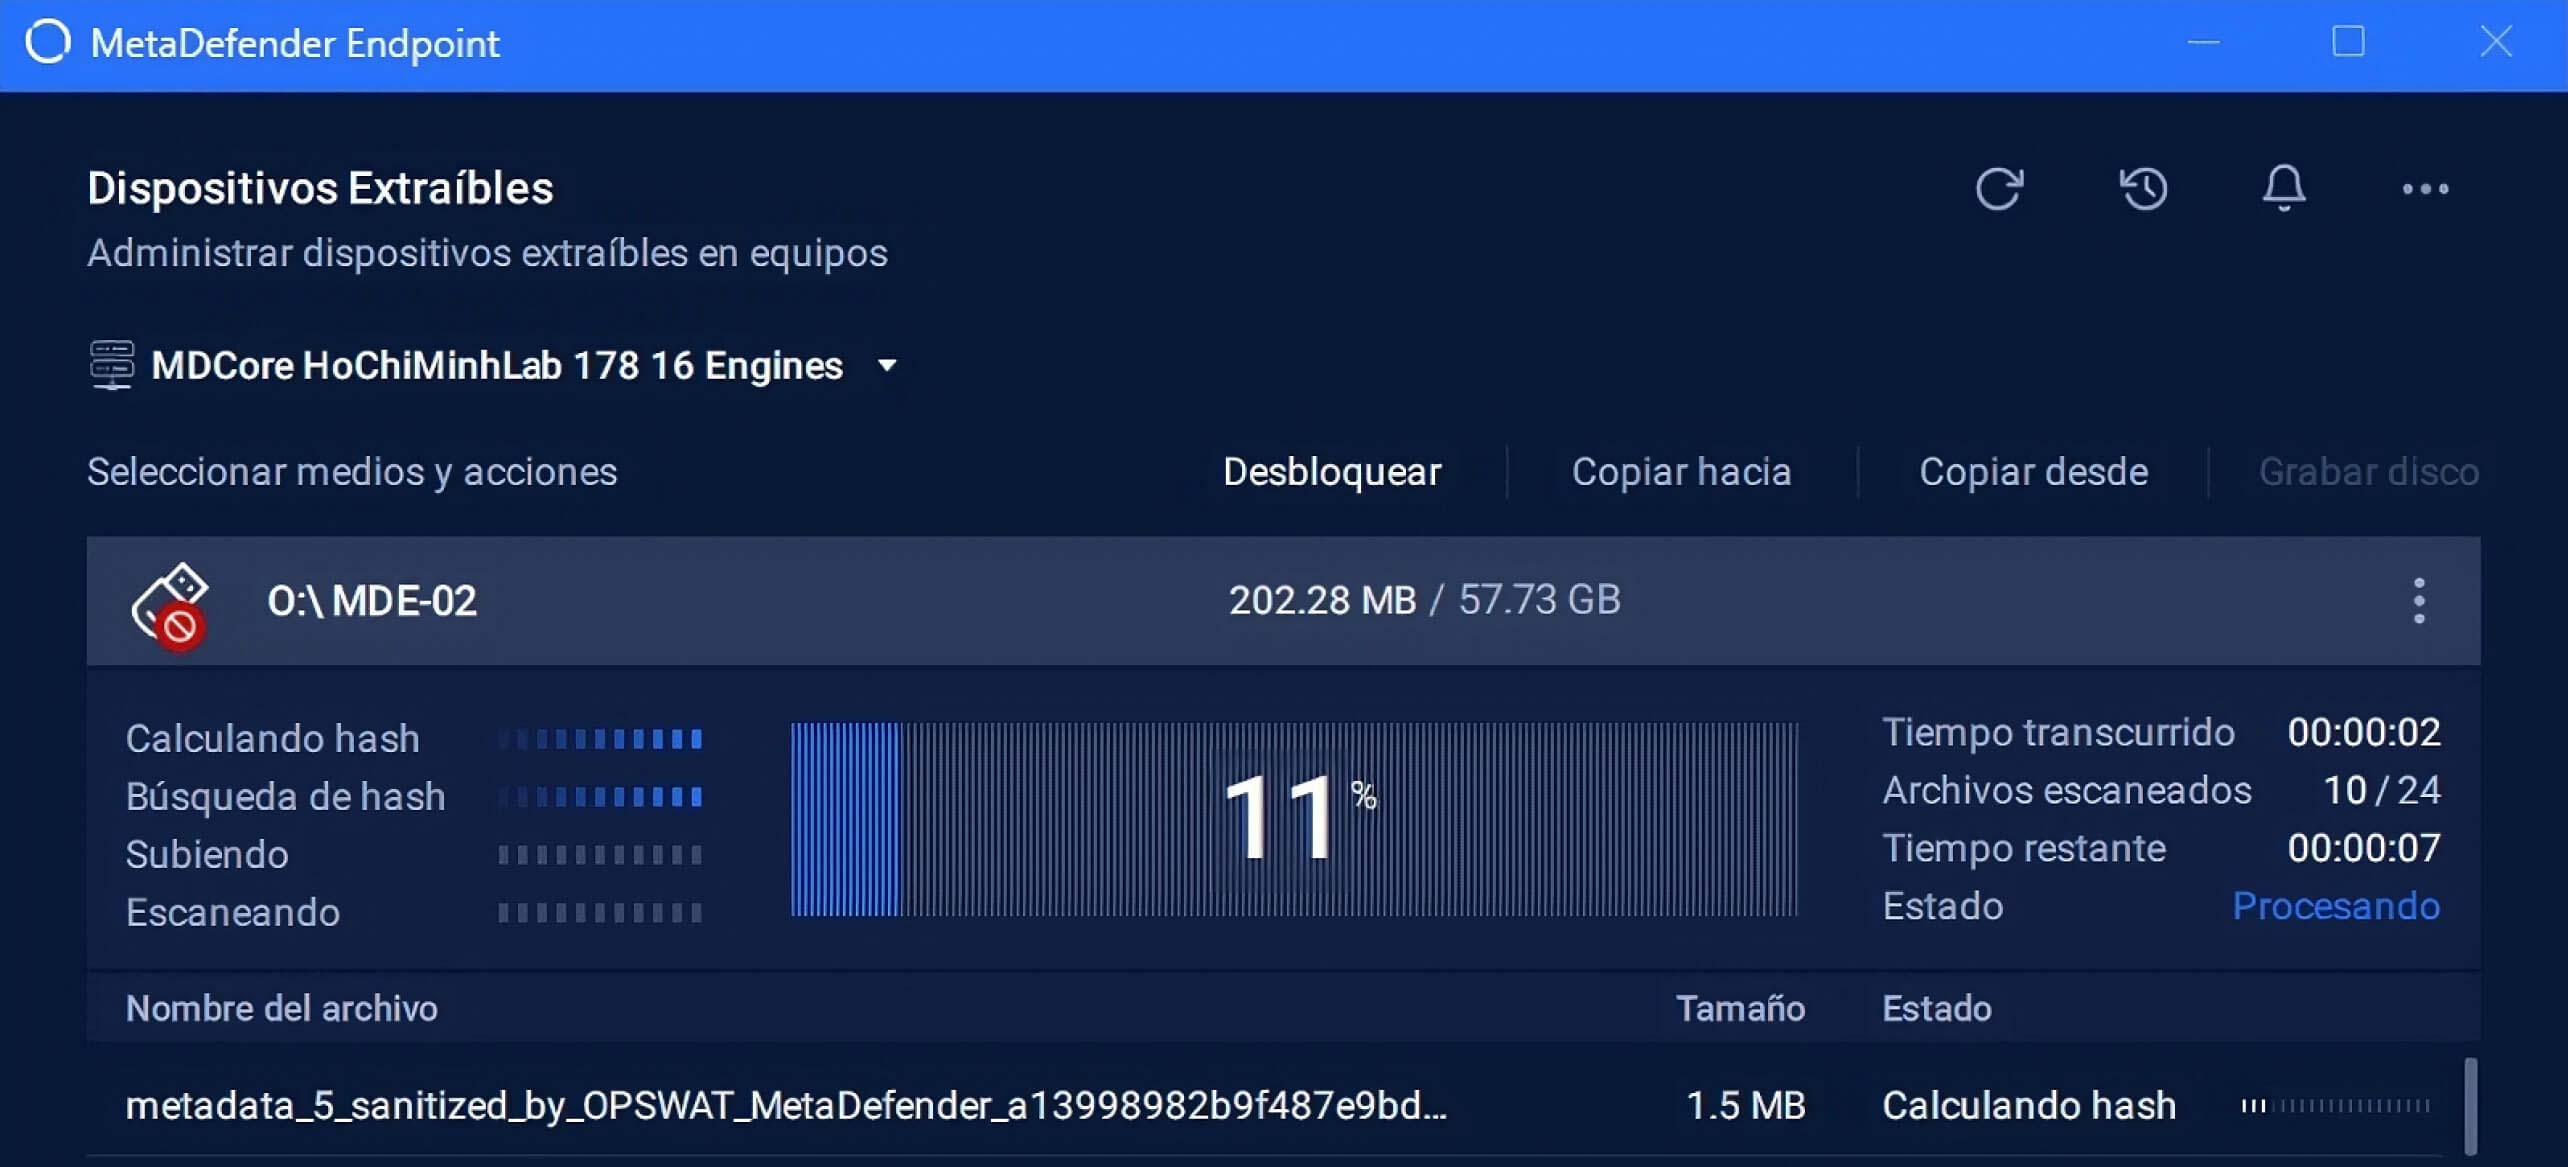
Task: Click the Búsqueda de hash stage indicator
Action: coord(600,797)
